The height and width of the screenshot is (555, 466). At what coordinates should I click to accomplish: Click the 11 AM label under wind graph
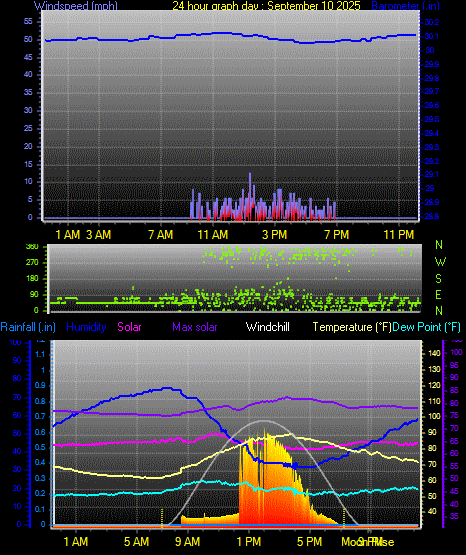coord(213,235)
